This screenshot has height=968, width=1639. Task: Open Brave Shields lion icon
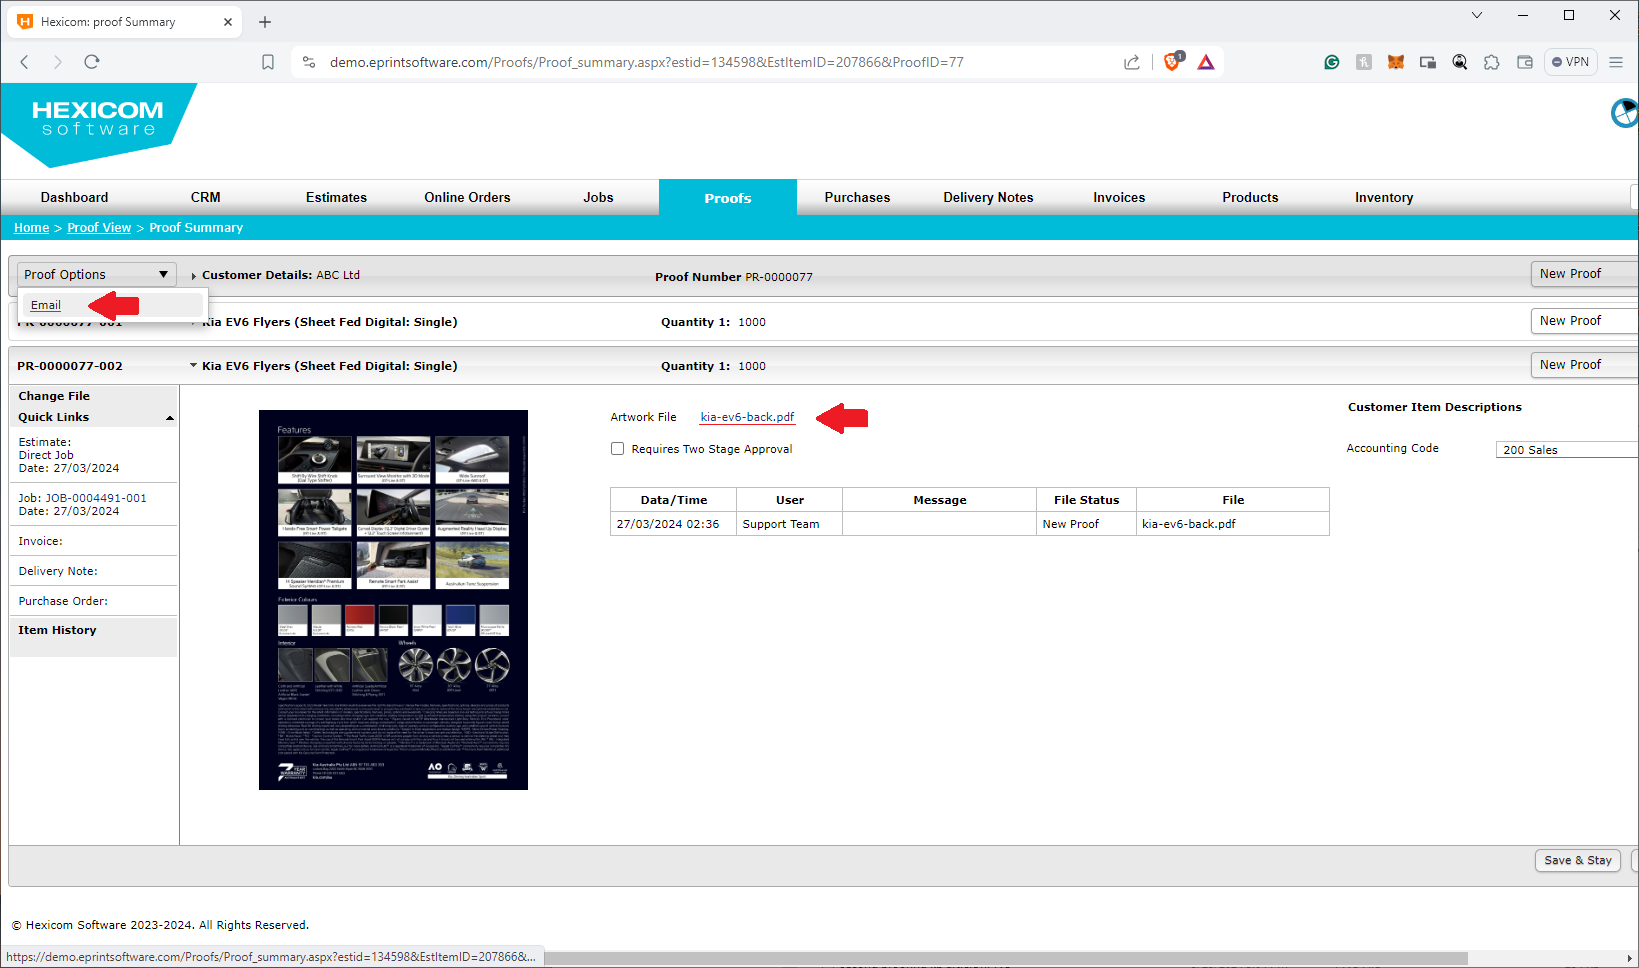coord(1173,62)
